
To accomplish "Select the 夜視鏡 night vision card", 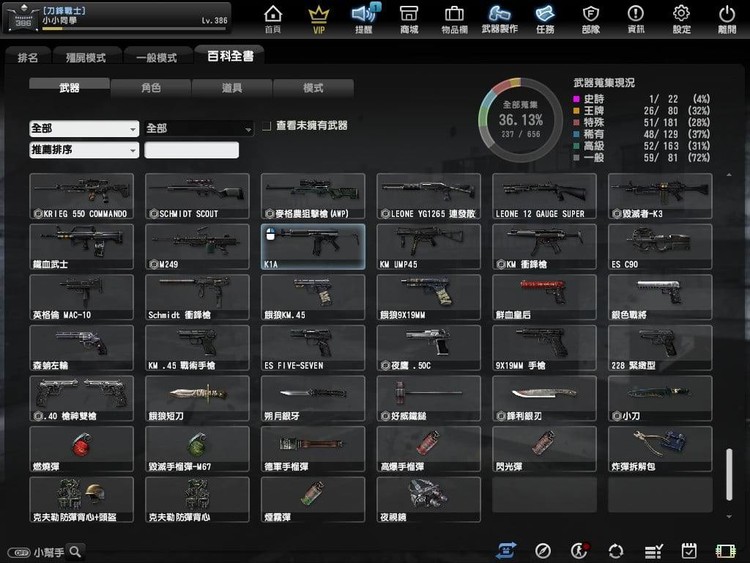I will pos(429,499).
